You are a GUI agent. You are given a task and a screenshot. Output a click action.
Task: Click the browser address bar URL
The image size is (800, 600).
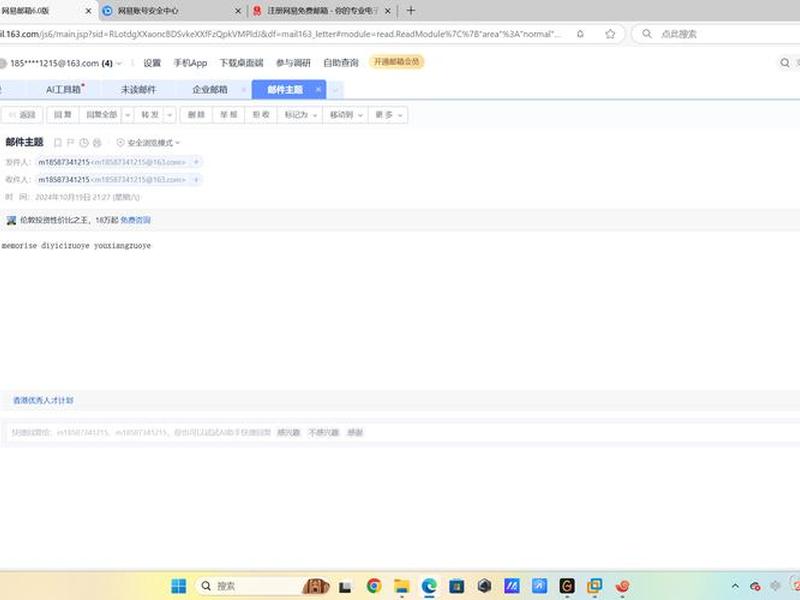(281, 34)
